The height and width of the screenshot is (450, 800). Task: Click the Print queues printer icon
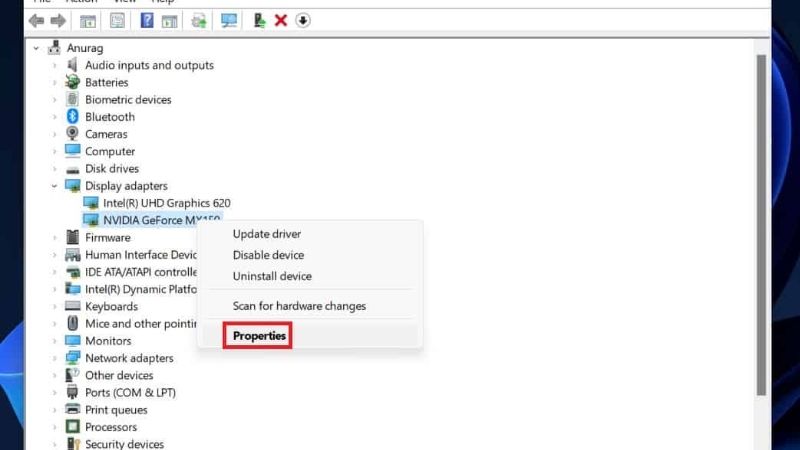coord(72,410)
